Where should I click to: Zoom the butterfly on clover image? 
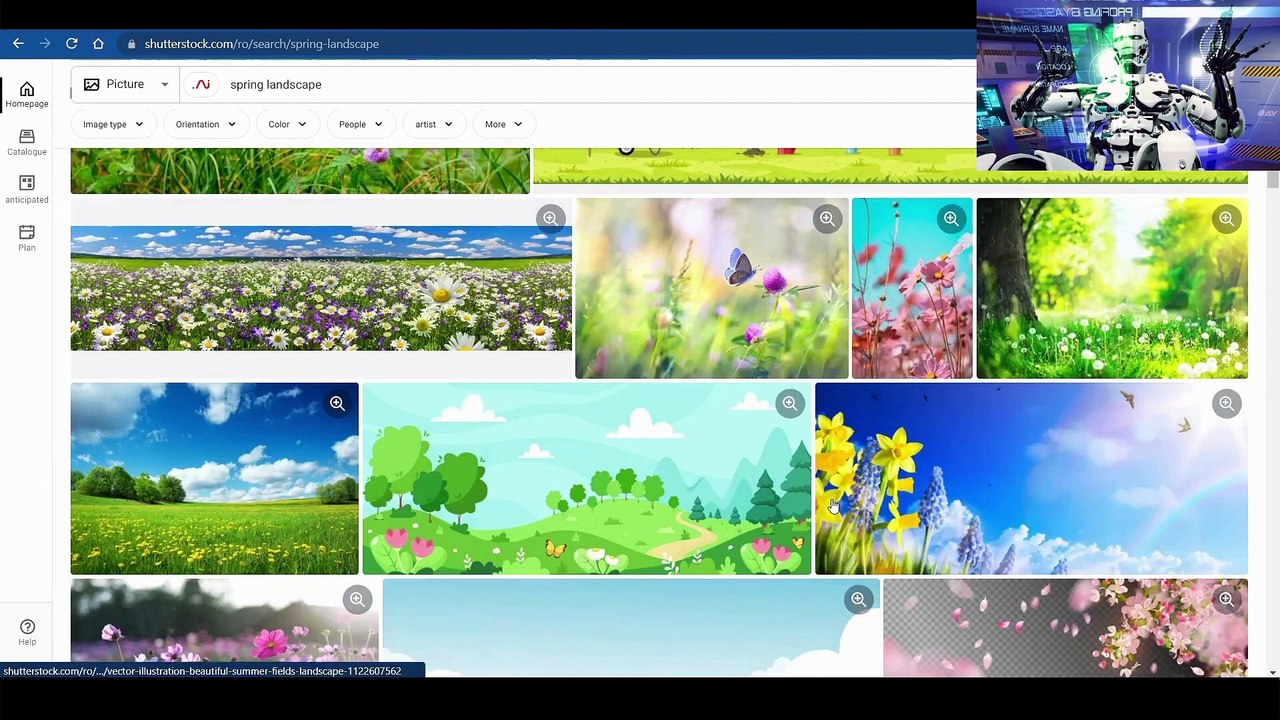[827, 219]
